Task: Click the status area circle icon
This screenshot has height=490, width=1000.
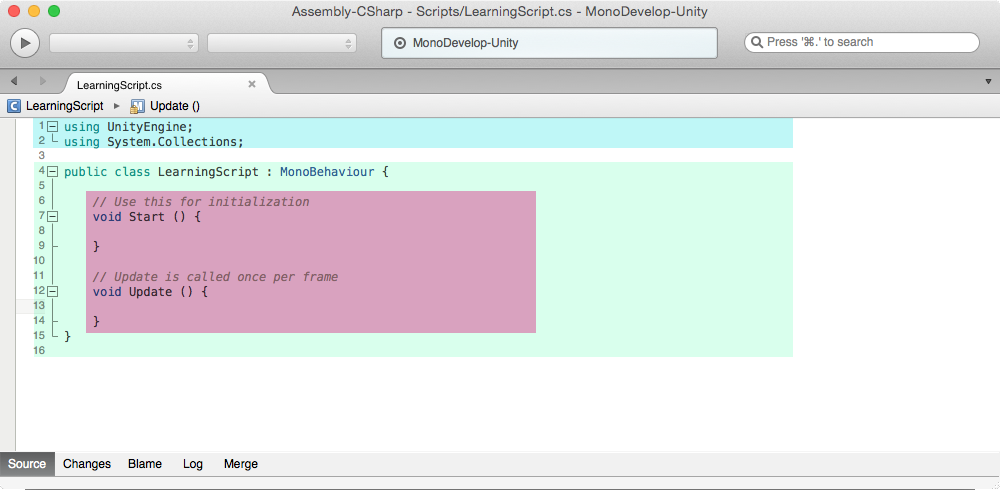Action: click(400, 43)
